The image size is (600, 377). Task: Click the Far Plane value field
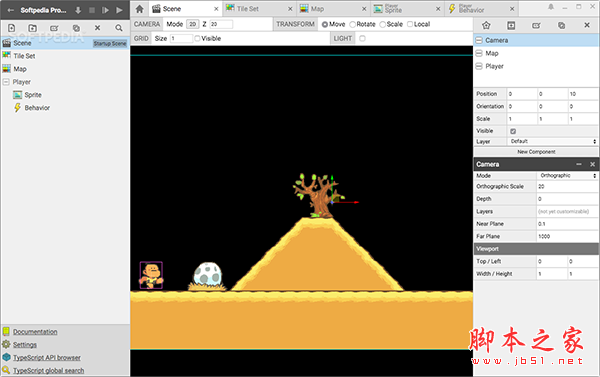click(567, 237)
